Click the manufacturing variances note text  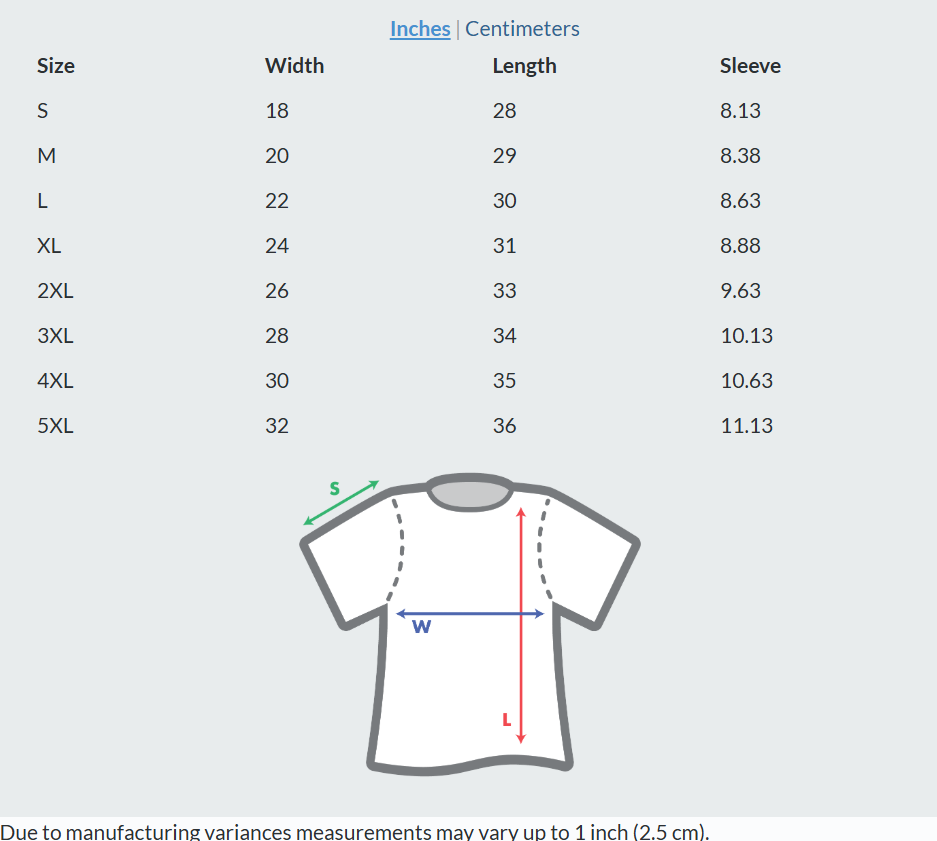pyautogui.click(x=354, y=831)
